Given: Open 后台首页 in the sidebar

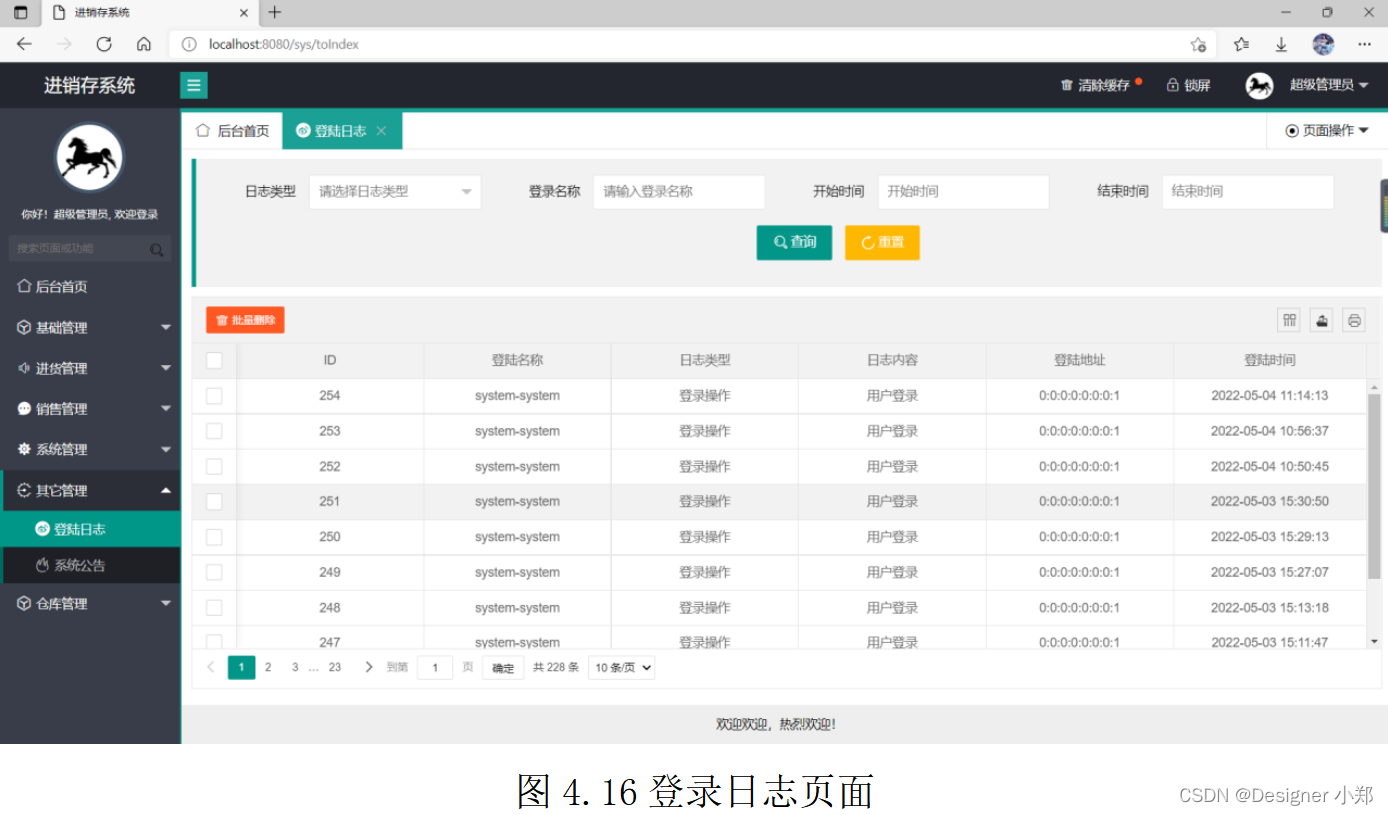Looking at the screenshot, I should [91, 286].
